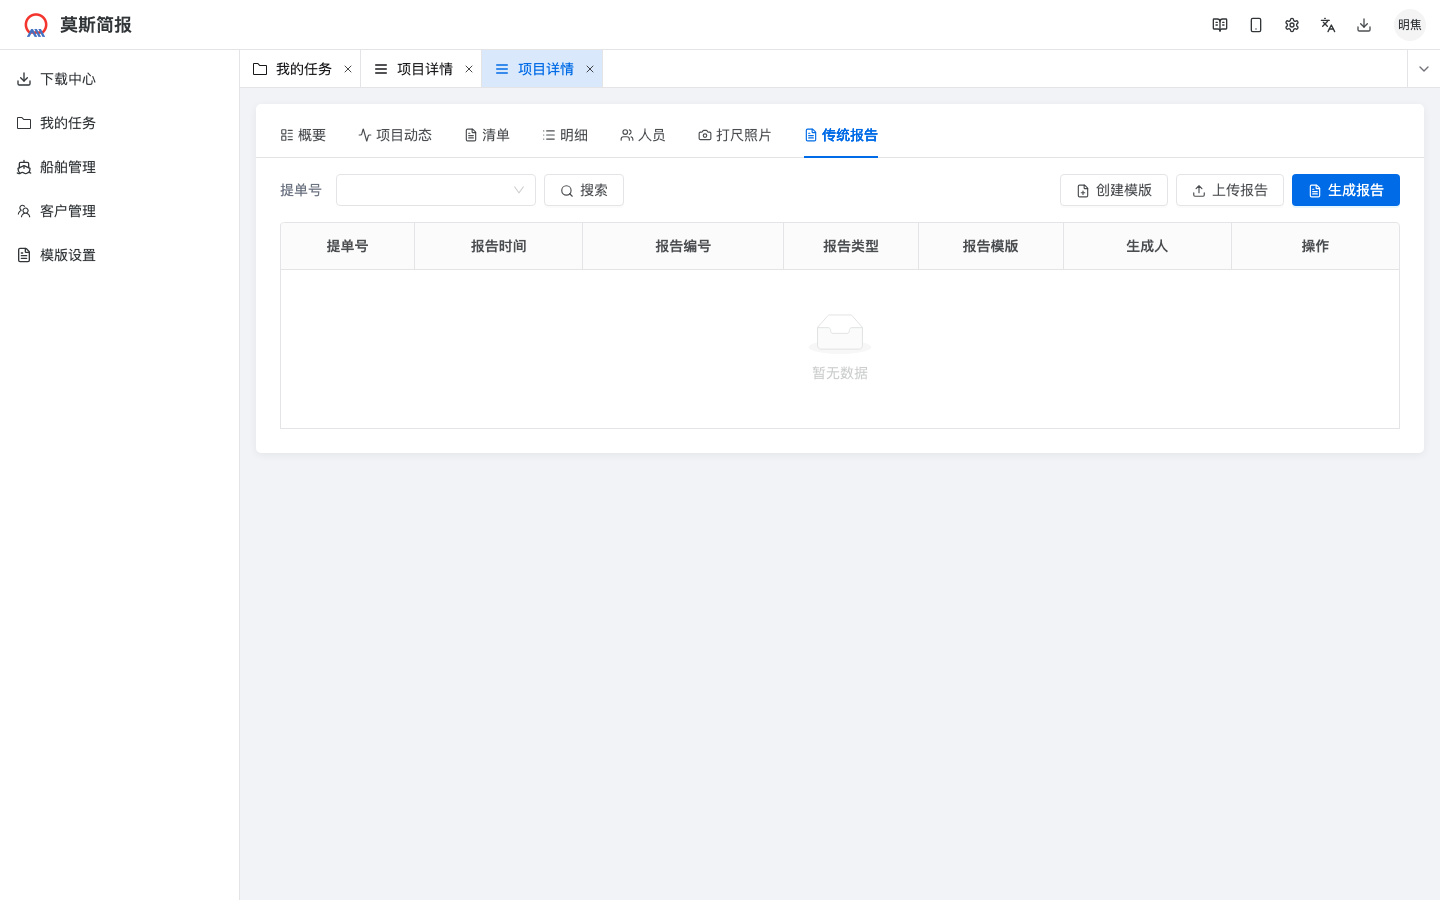The width and height of the screenshot is (1440, 900).
Task: Close the active 项目详情 tab
Action: pyautogui.click(x=590, y=69)
